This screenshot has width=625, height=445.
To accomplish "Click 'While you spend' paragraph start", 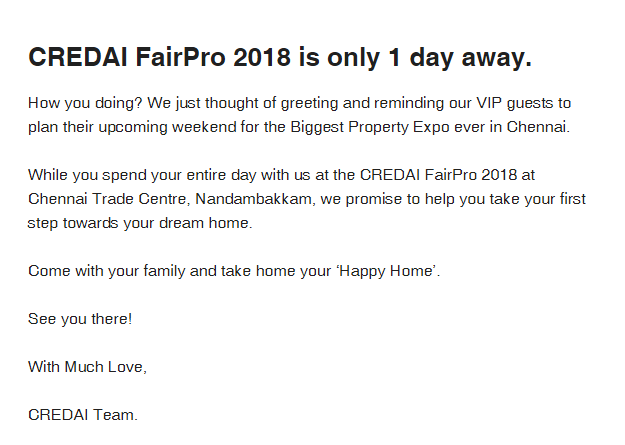I will [x=87, y=175].
